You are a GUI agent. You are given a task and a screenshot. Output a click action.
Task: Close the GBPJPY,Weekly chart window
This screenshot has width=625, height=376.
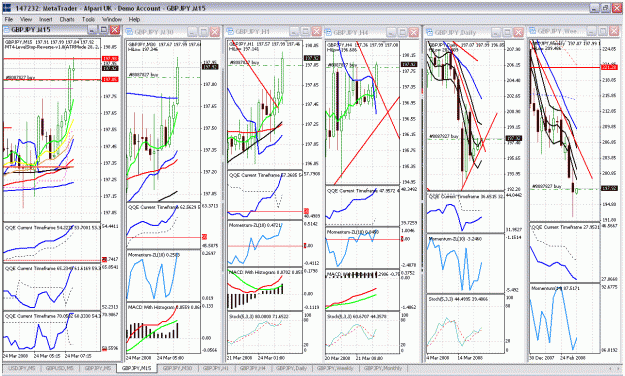[614, 31]
